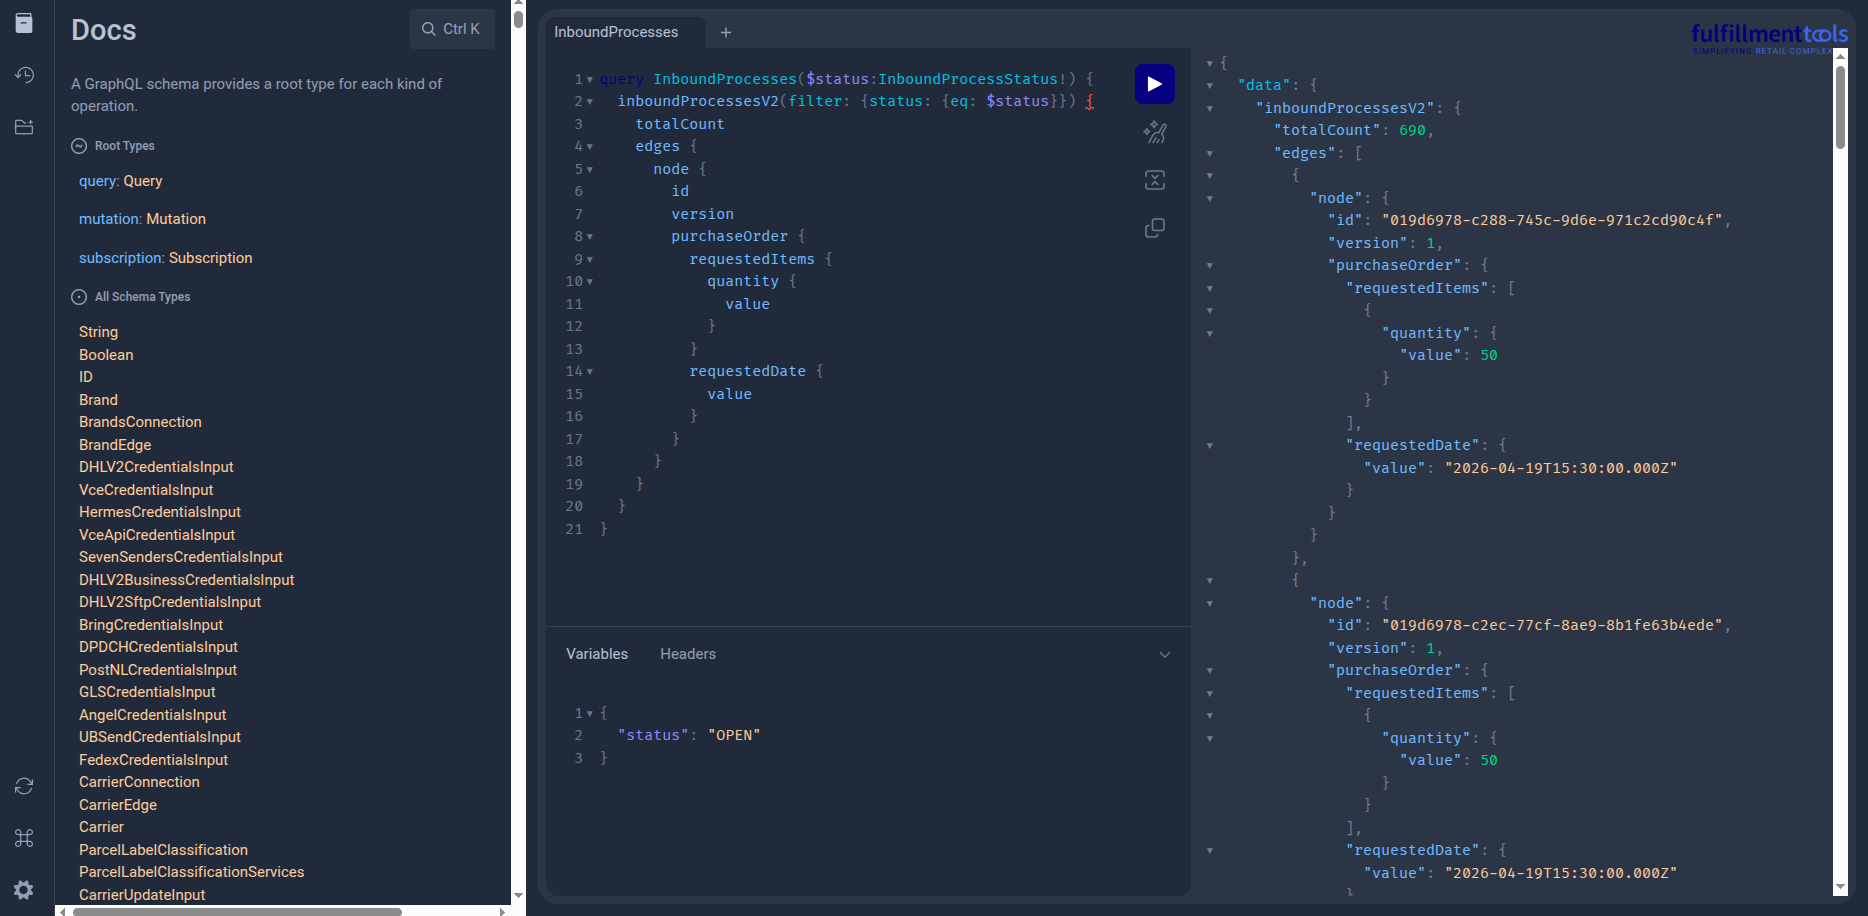Add a new query tab with the plus
The image size is (1868, 916).
725,32
